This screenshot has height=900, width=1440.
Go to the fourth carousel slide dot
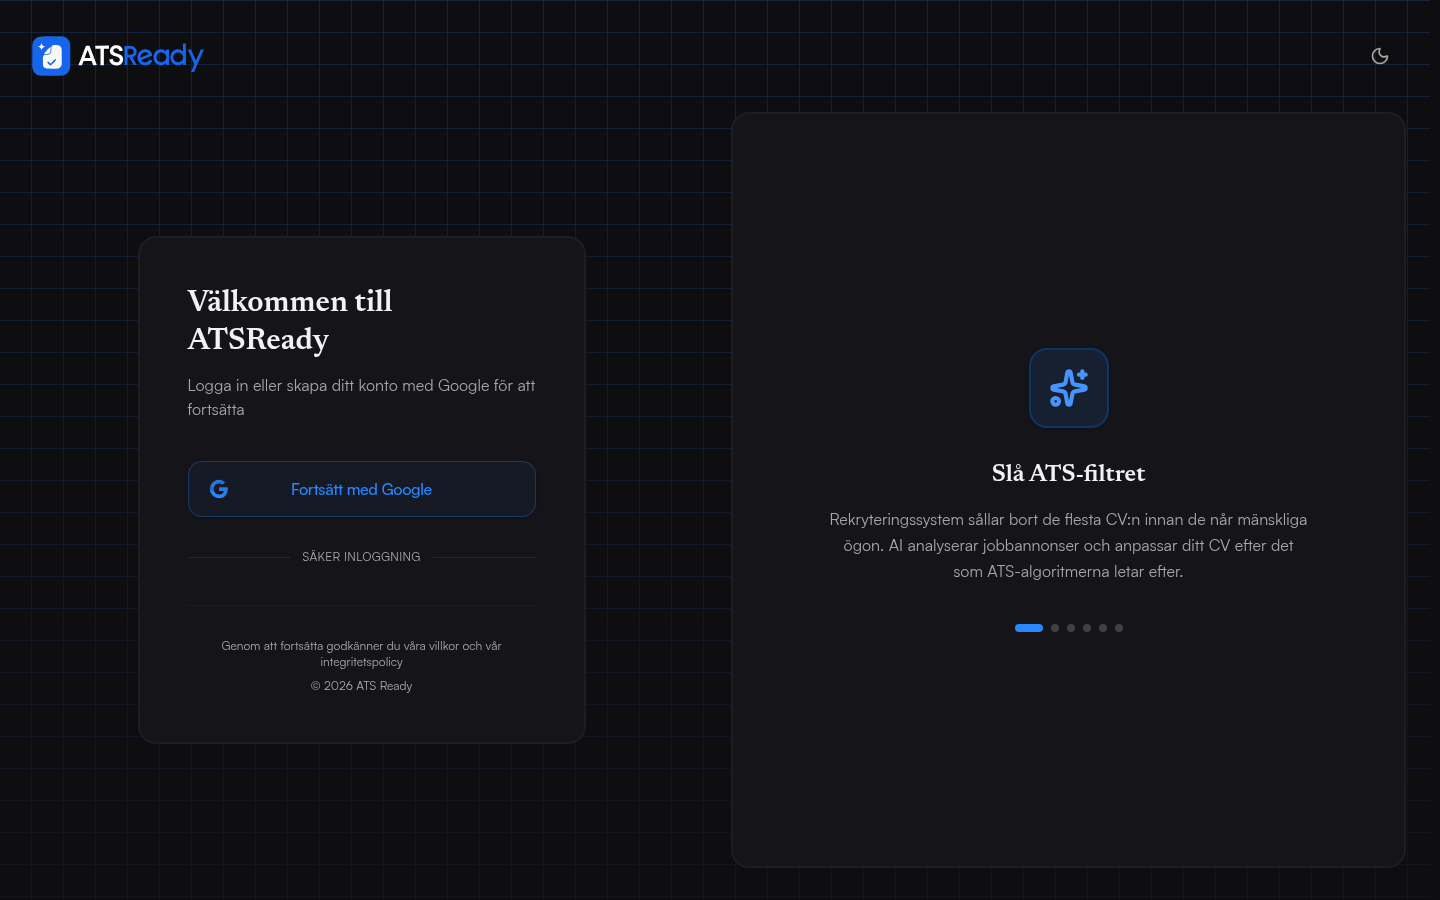[1087, 628]
